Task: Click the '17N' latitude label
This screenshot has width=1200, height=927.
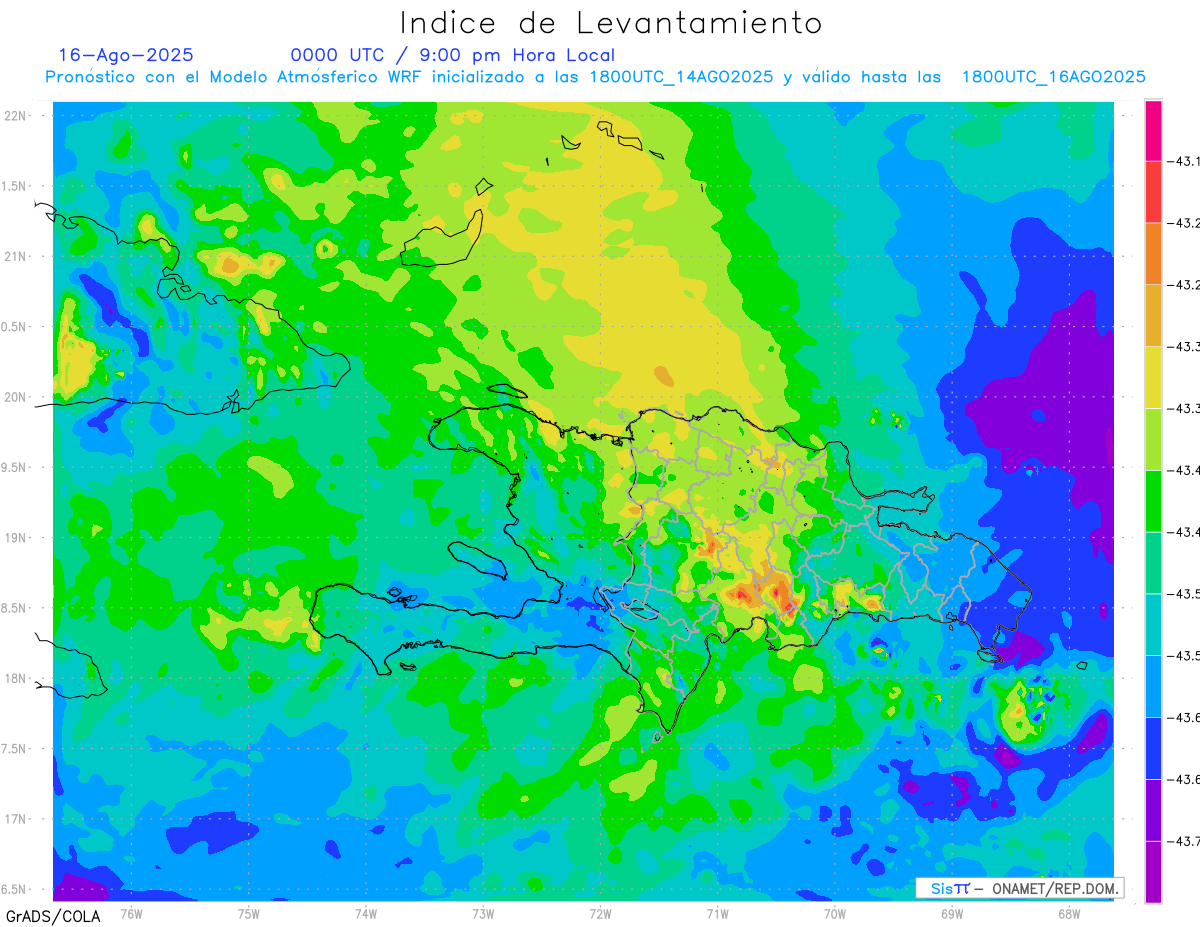Action: point(17,819)
